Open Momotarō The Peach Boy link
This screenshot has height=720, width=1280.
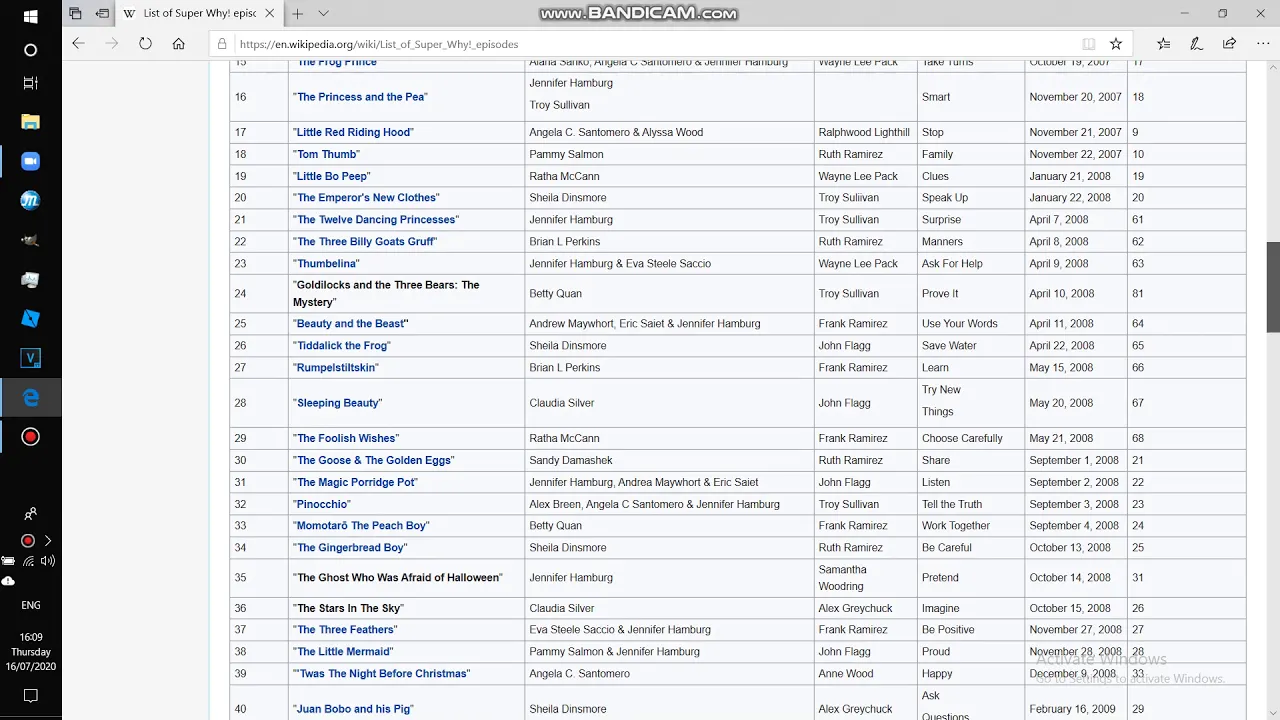[361, 526]
